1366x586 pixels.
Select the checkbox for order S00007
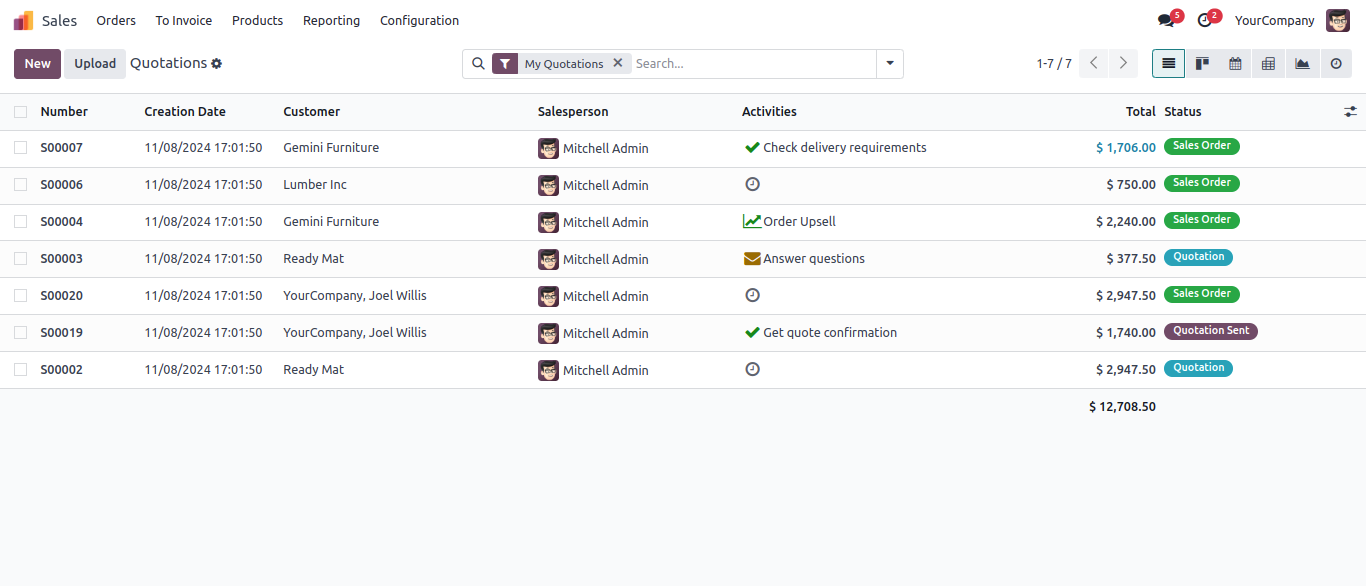click(21, 148)
